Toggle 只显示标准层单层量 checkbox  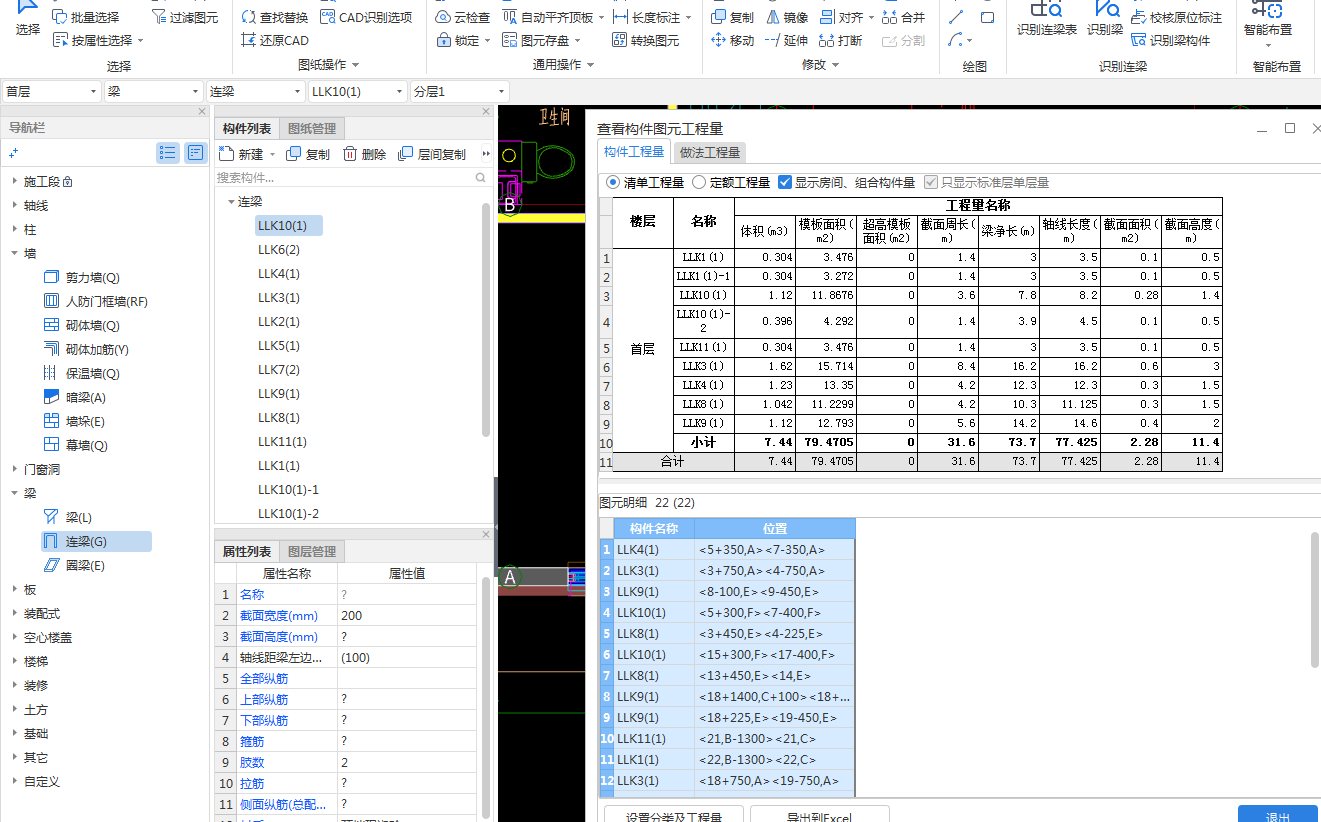[931, 182]
